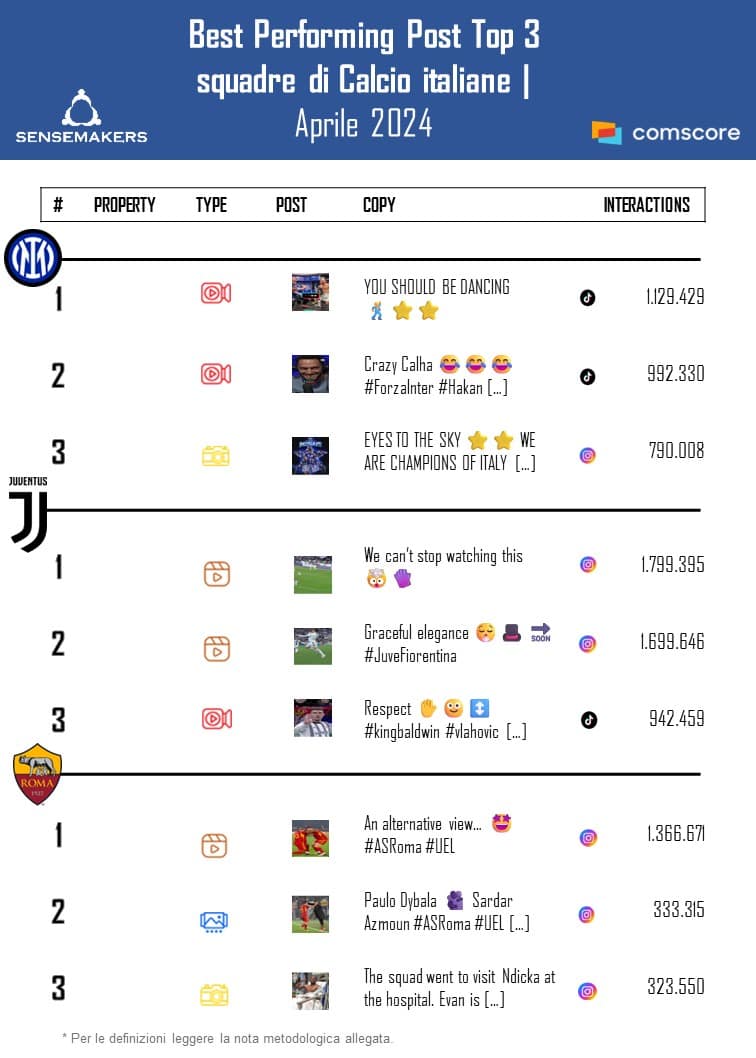The image size is (756, 1058).
Task: Click the COPY column header
Action: 379,205
